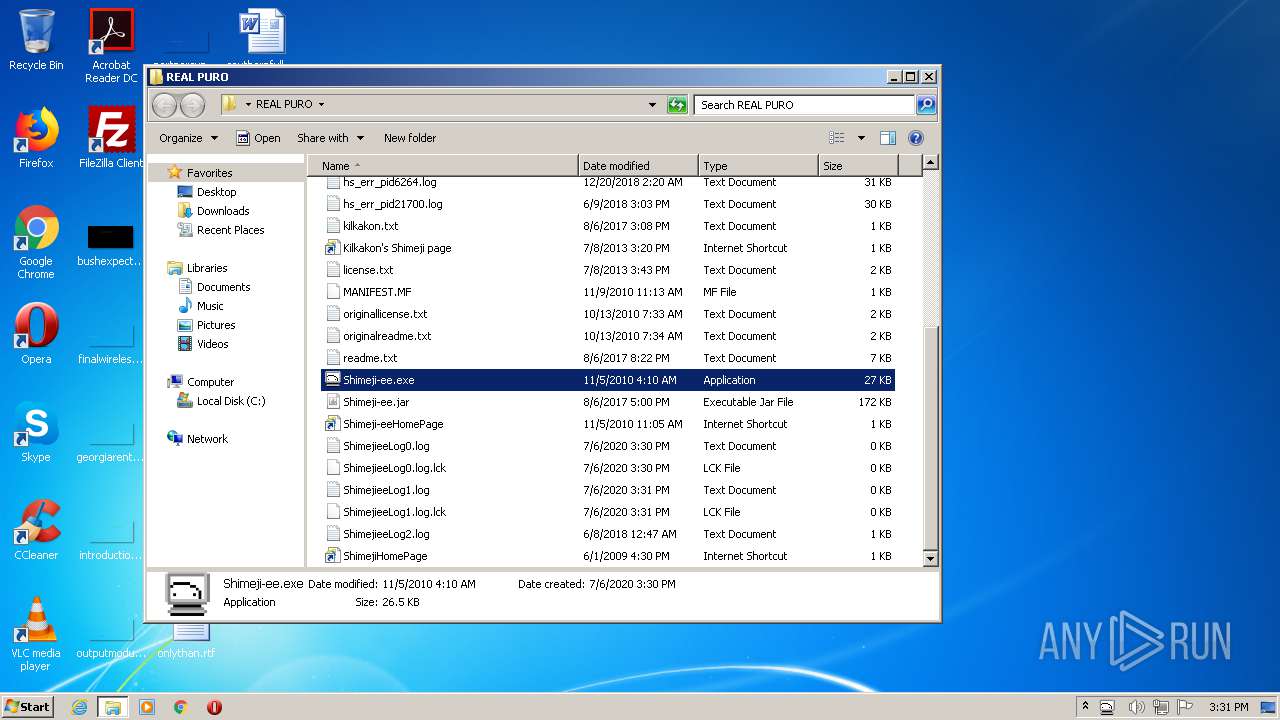Open VLC media player shortcut

[x=36, y=634]
